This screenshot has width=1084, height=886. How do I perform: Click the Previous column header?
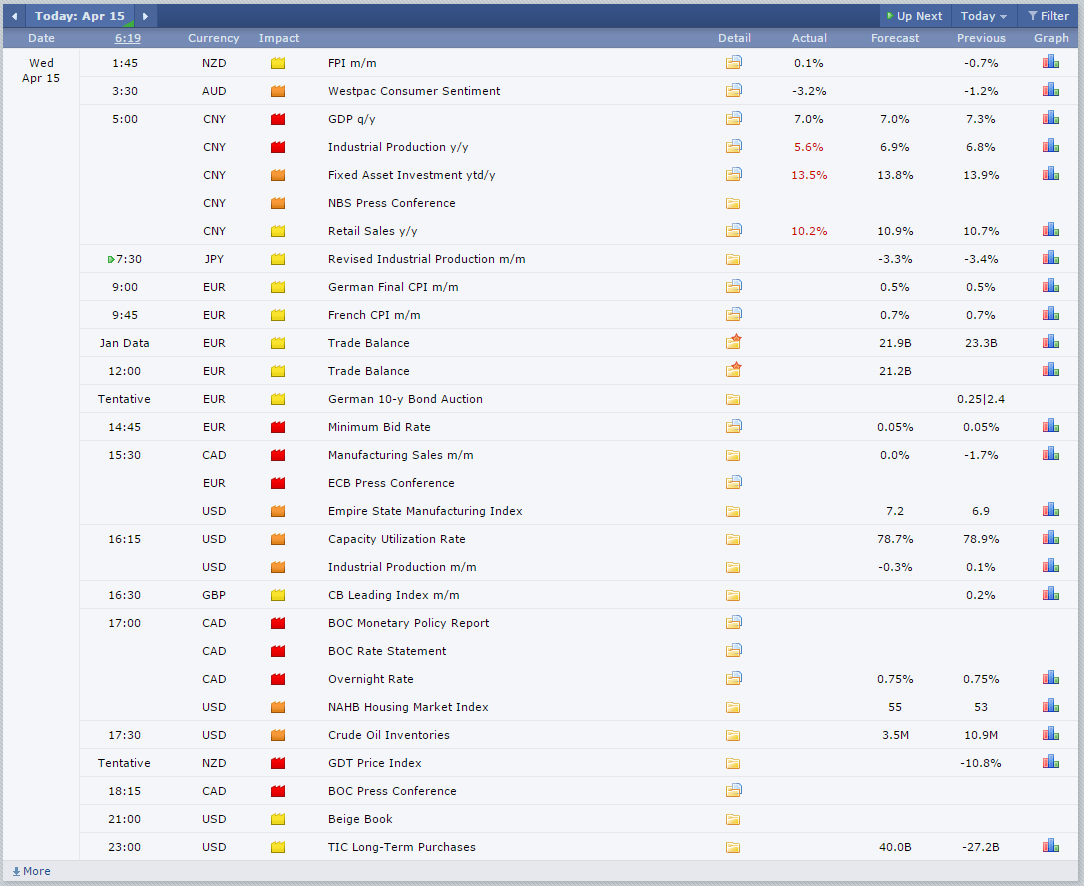(981, 38)
